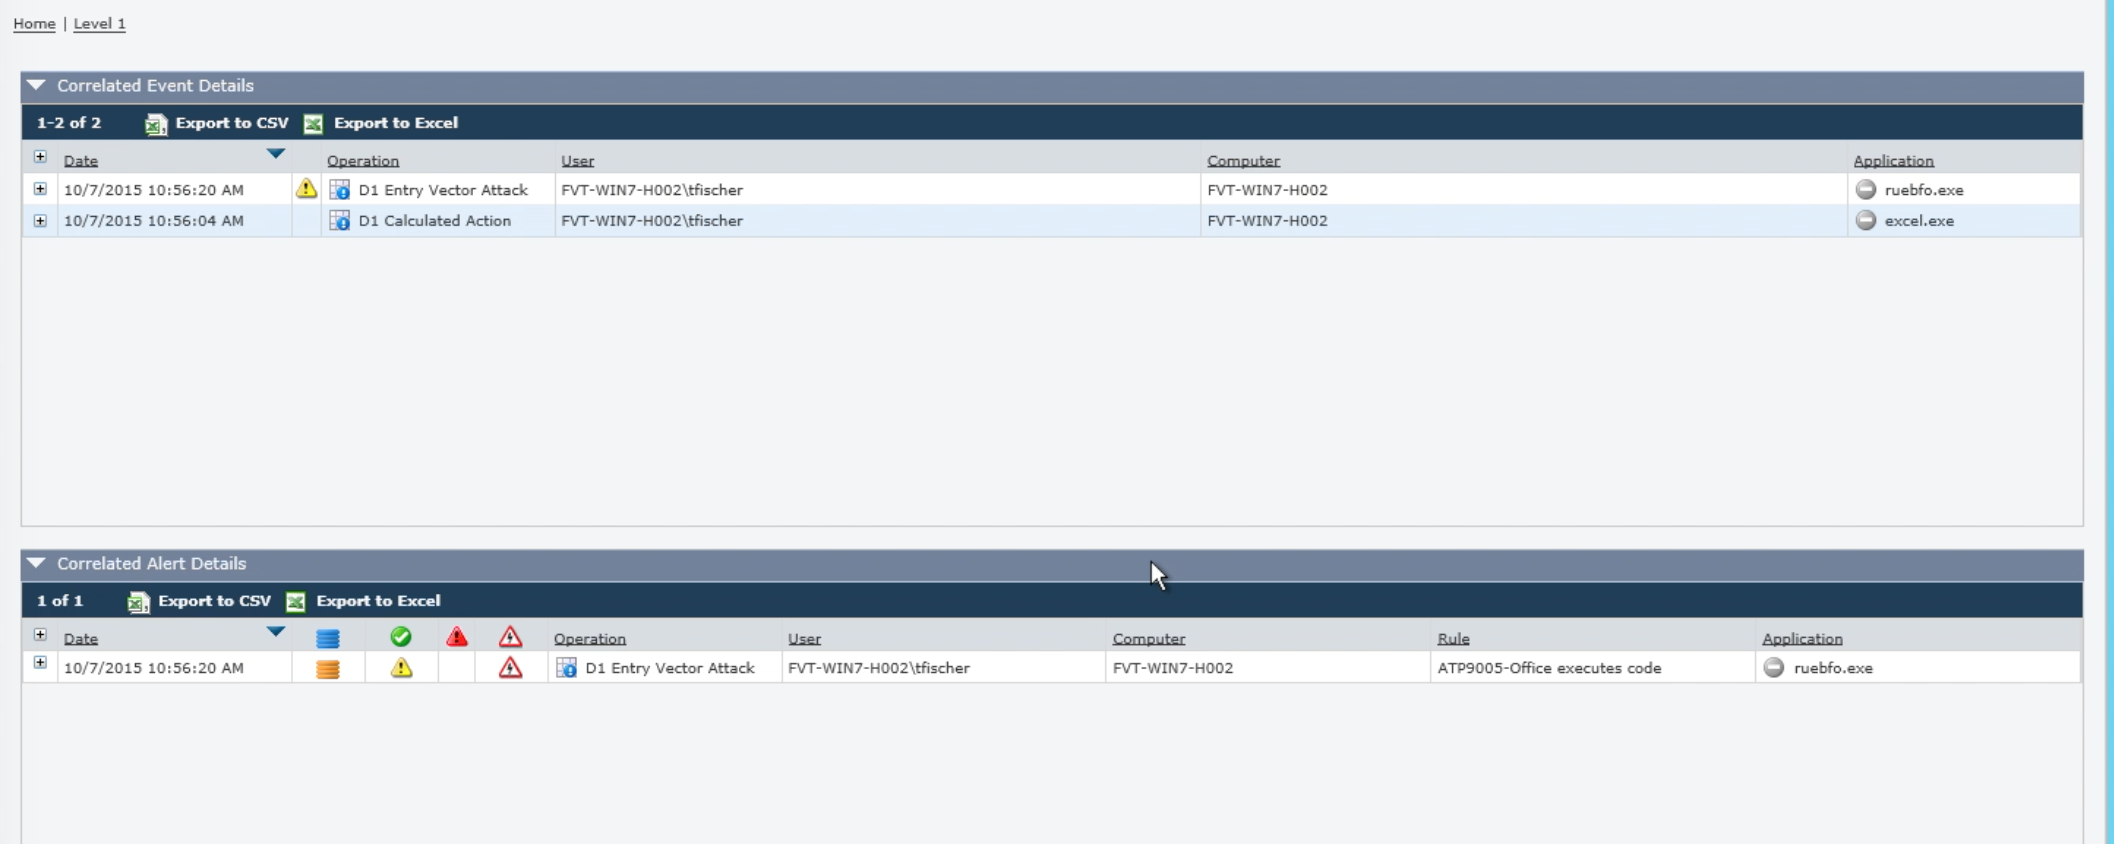Click CSV icon in Event Details toolbar

click(x=156, y=124)
